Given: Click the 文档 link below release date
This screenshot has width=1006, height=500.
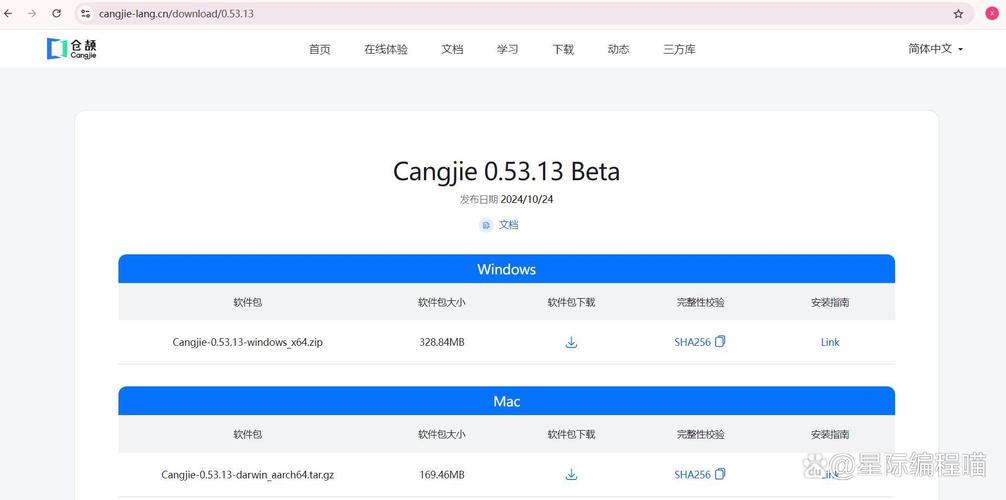Looking at the screenshot, I should [509, 225].
